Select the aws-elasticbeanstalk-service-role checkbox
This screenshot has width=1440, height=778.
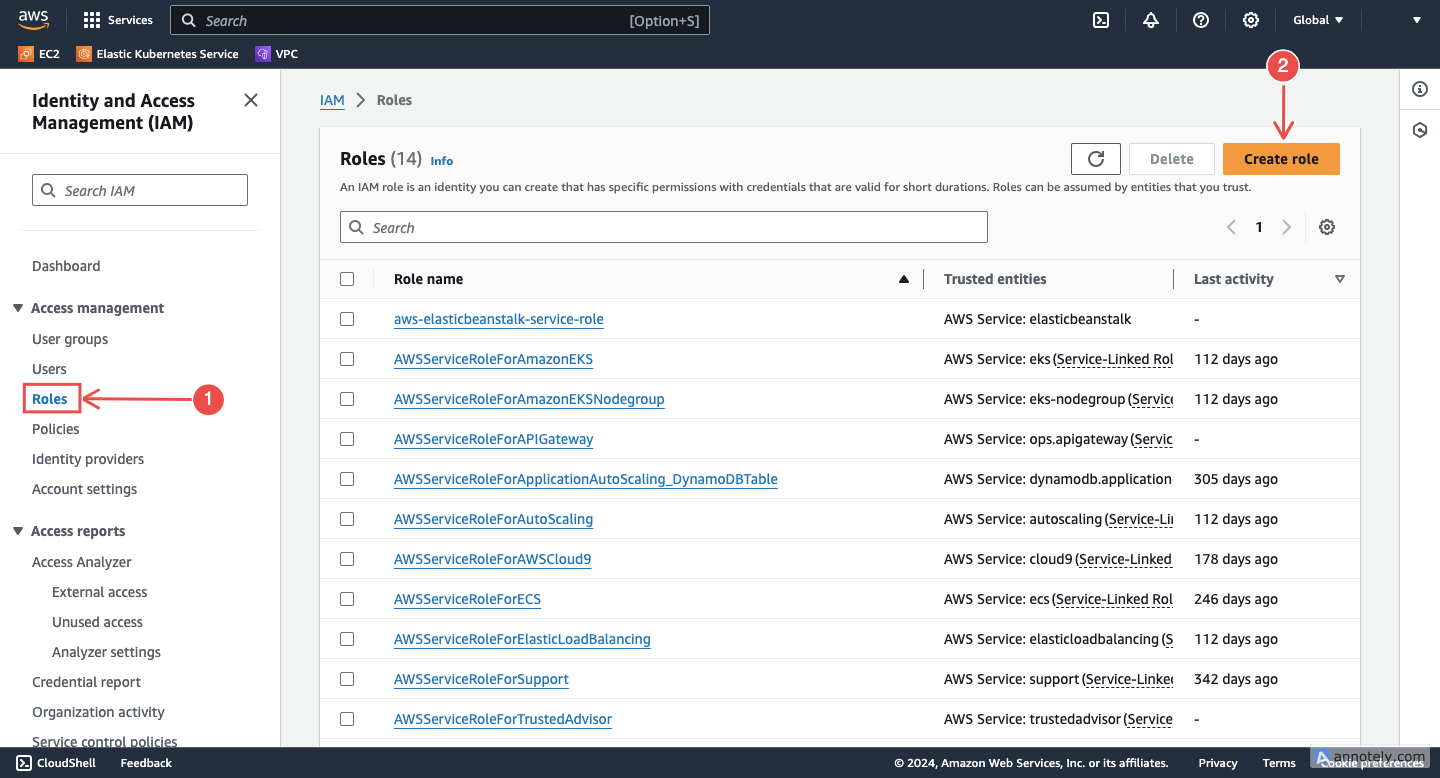click(347, 319)
